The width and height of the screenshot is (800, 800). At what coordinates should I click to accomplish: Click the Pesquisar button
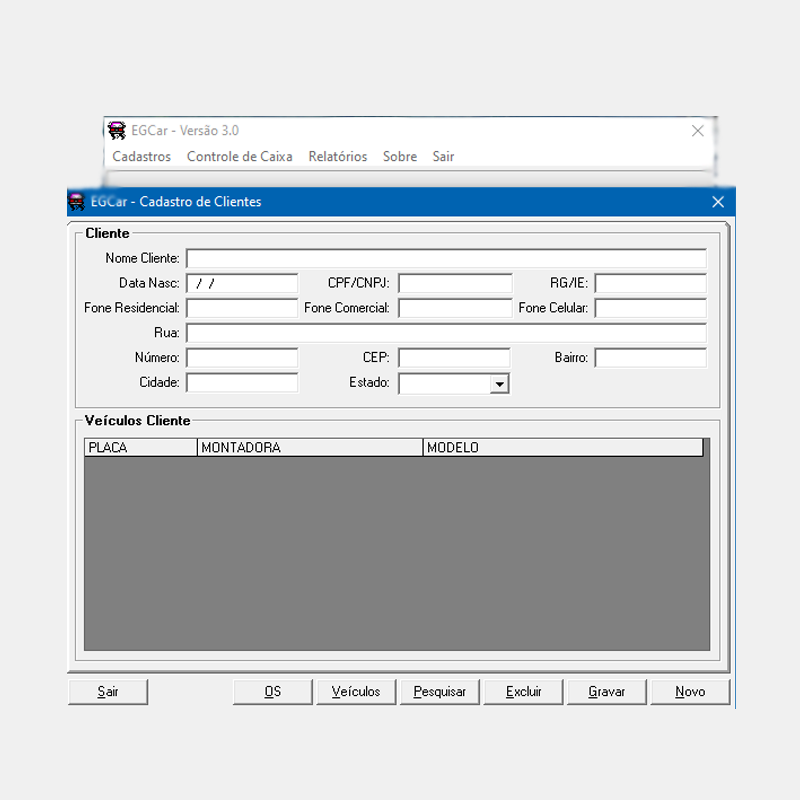[439, 692]
